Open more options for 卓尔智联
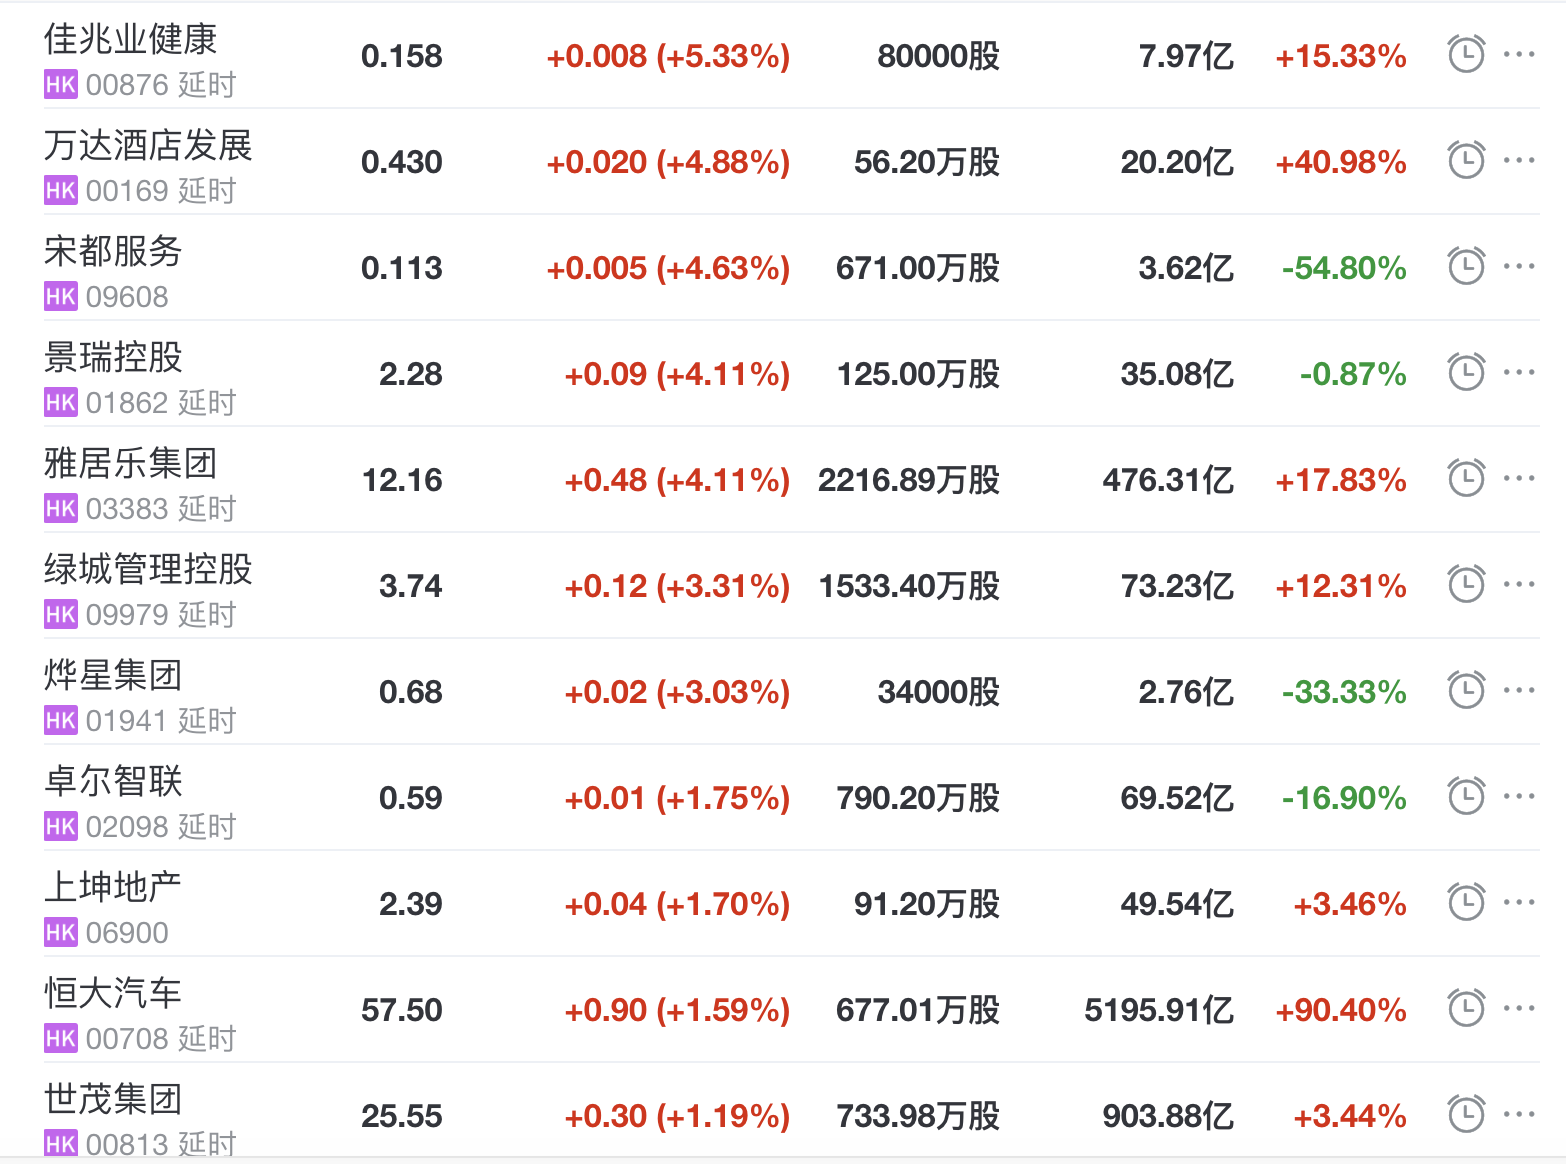 (1519, 796)
